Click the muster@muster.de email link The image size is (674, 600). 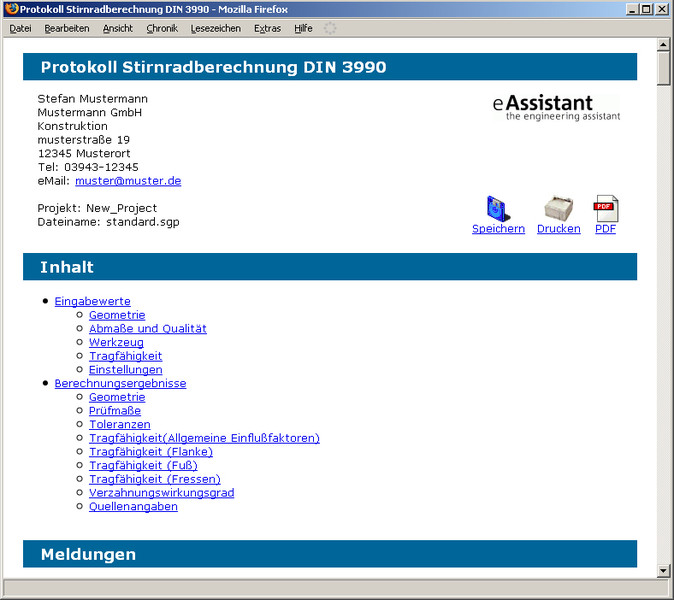pos(128,181)
